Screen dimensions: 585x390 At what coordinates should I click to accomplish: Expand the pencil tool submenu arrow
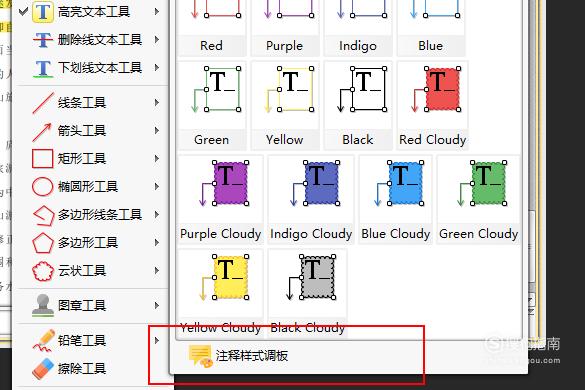[157, 340]
